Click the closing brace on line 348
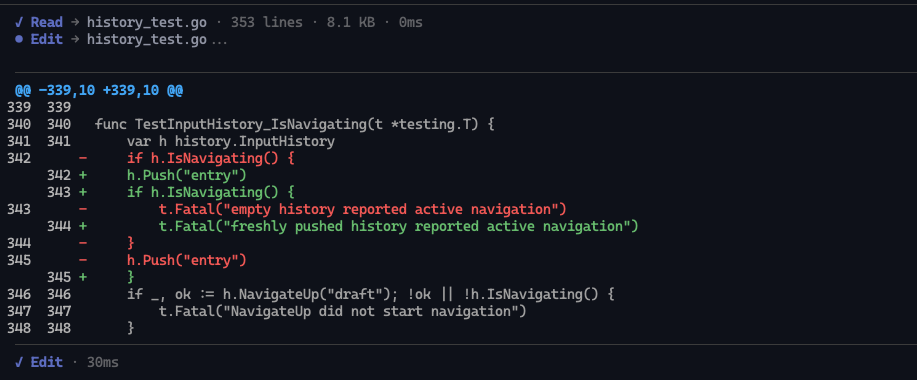Screen dimensions: 917x380 [130, 328]
